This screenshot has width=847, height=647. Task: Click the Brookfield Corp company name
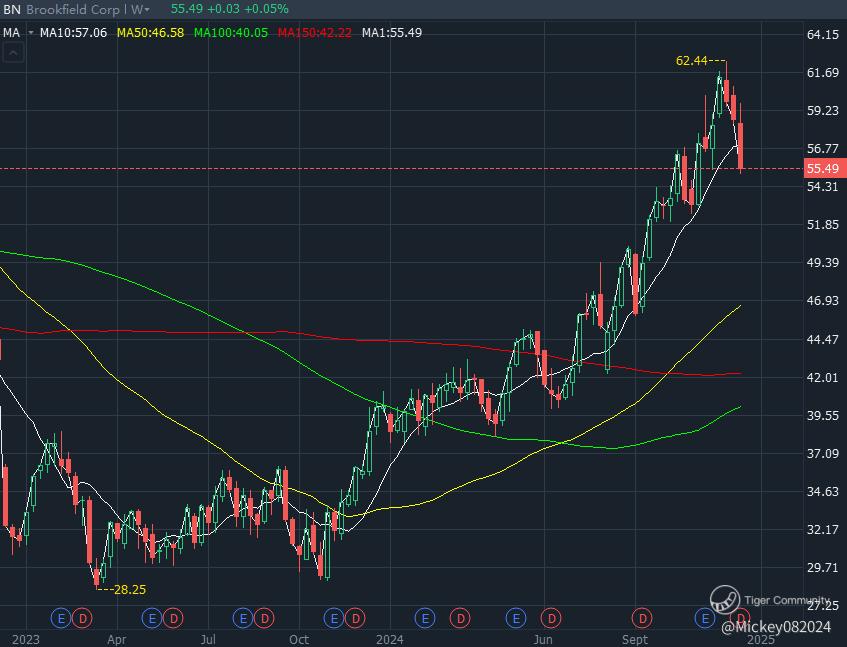pos(72,9)
